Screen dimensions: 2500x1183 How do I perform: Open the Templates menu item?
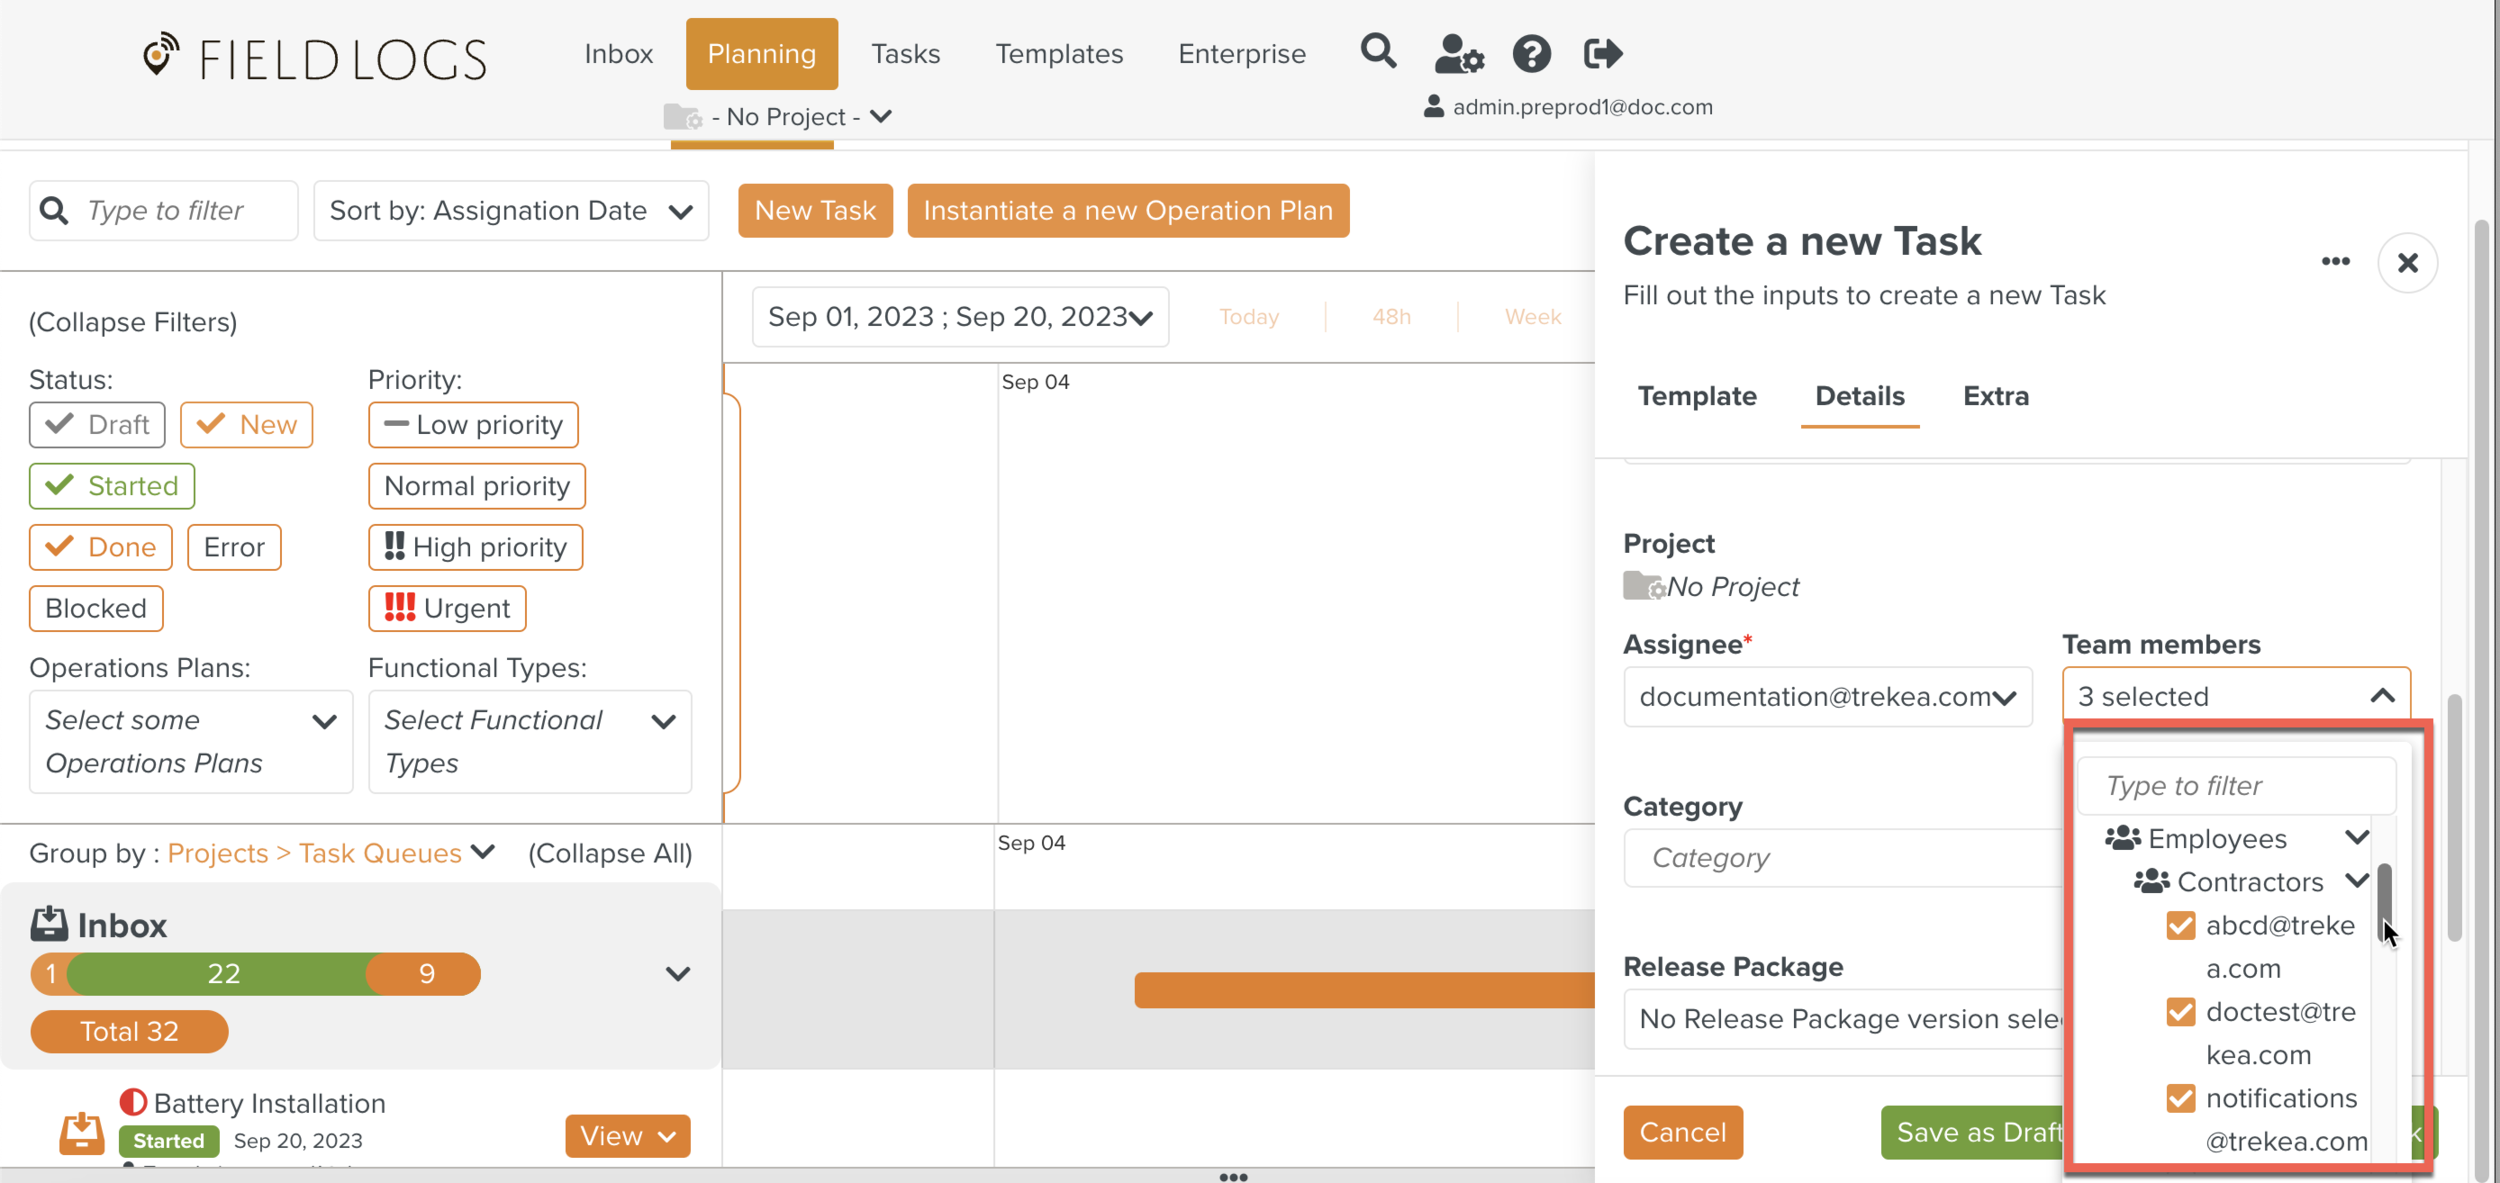(x=1059, y=54)
